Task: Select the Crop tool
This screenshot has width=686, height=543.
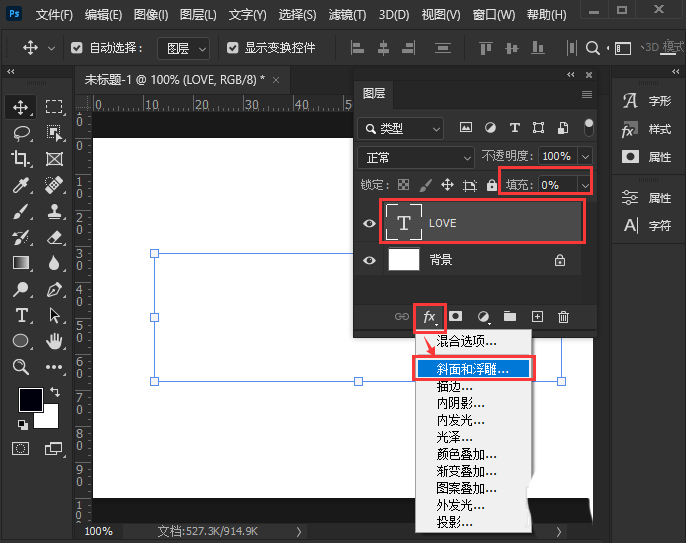Action: coord(21,159)
